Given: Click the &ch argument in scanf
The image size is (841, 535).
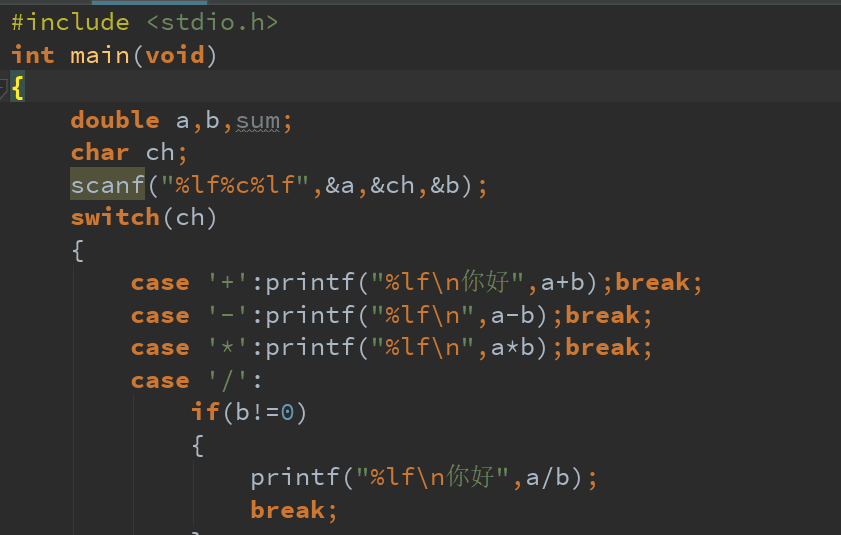Looking at the screenshot, I should point(392,185).
